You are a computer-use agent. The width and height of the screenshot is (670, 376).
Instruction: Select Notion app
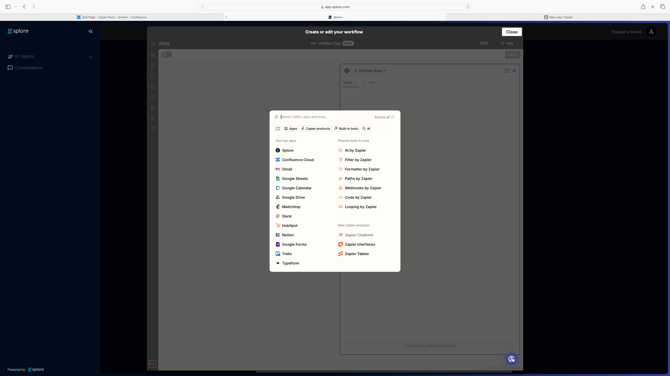[x=285, y=235]
